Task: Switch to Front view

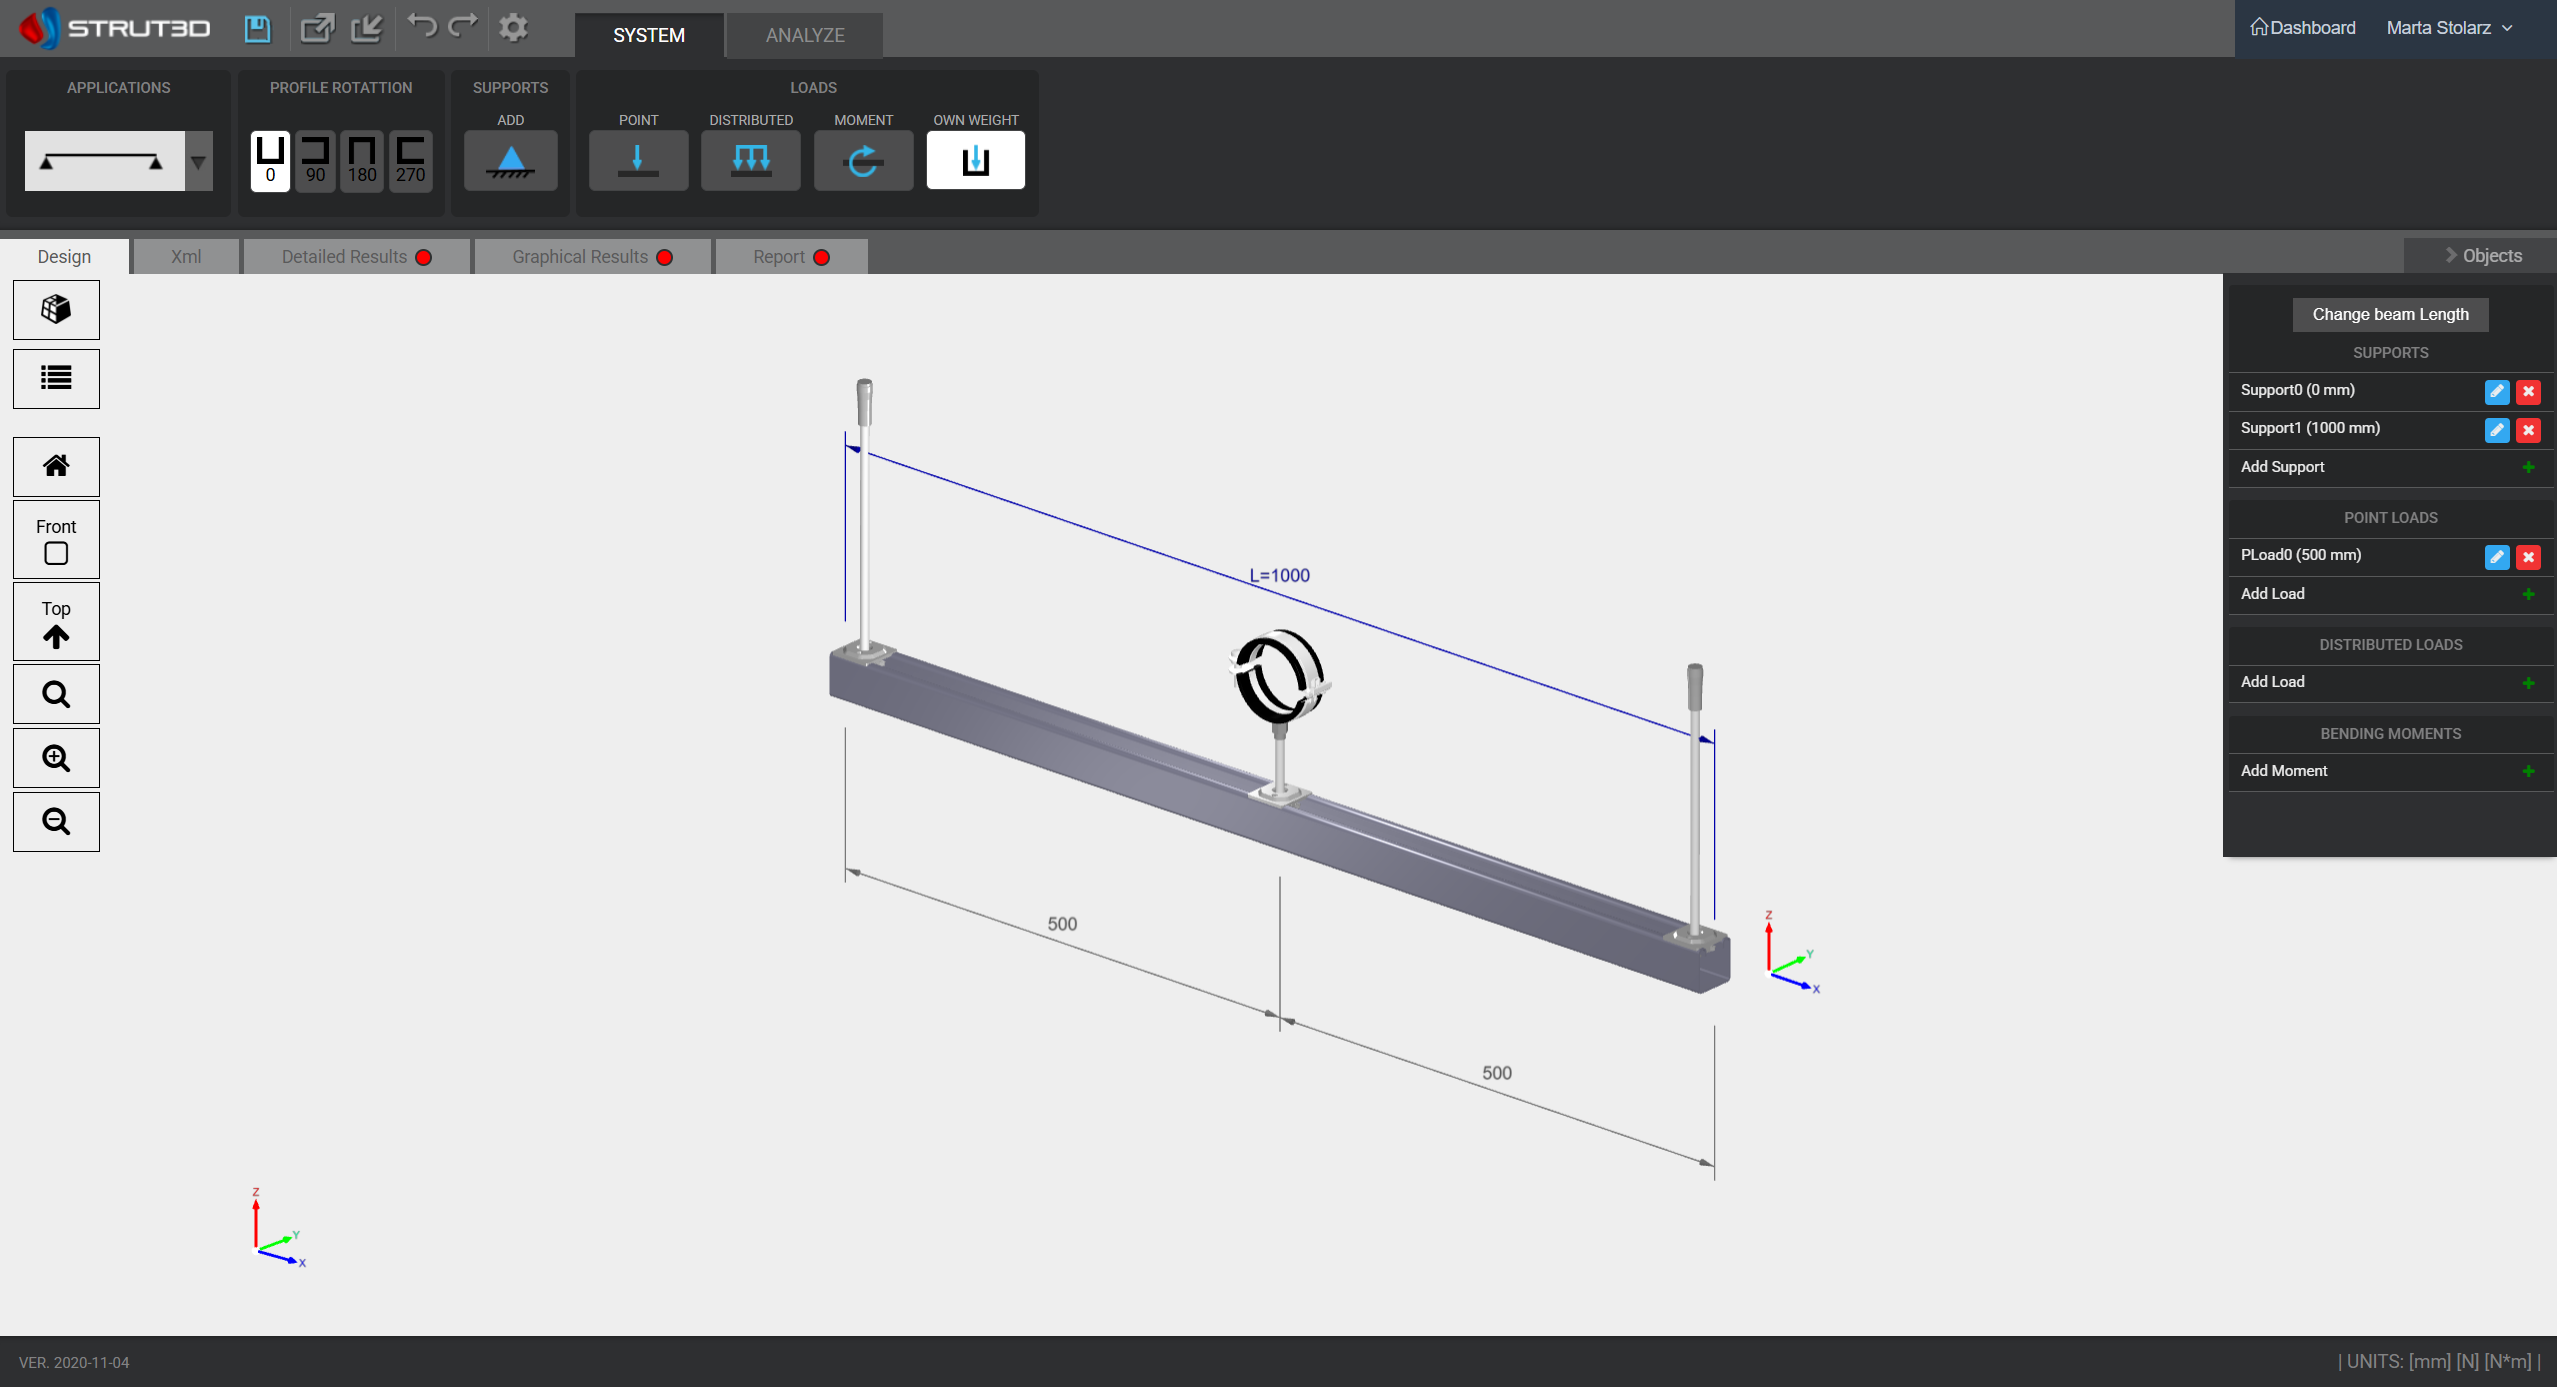Action: (55, 540)
